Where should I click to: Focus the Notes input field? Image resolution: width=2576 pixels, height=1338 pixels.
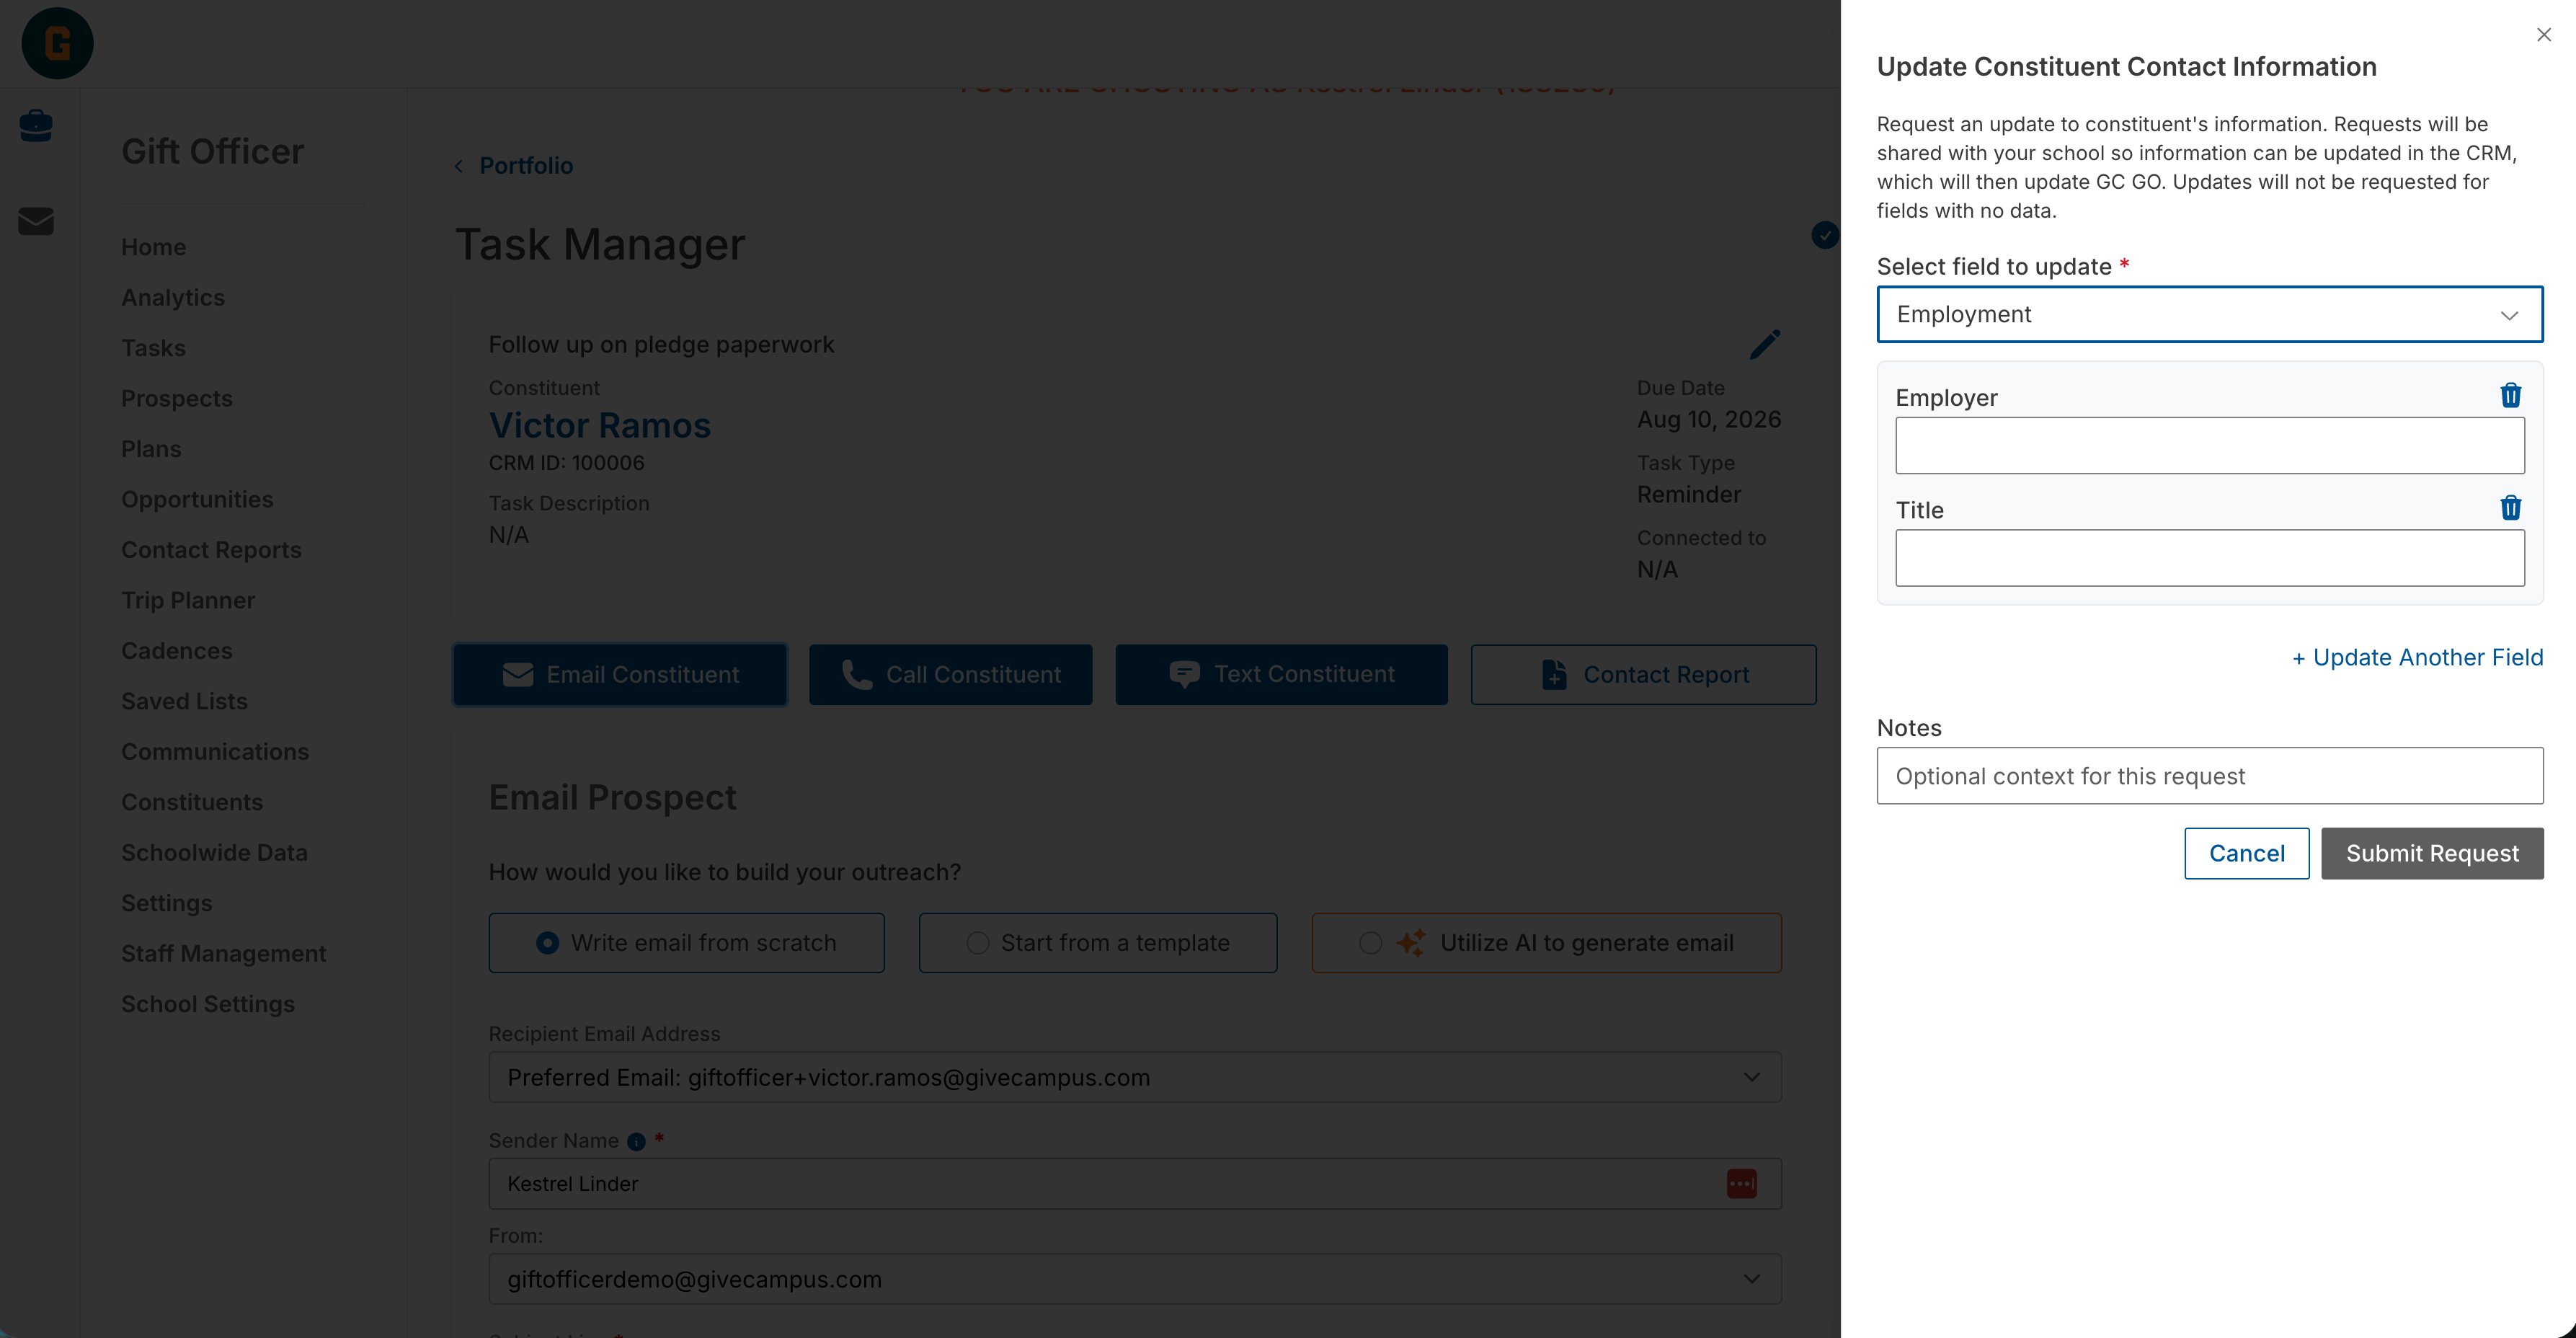coord(2209,776)
